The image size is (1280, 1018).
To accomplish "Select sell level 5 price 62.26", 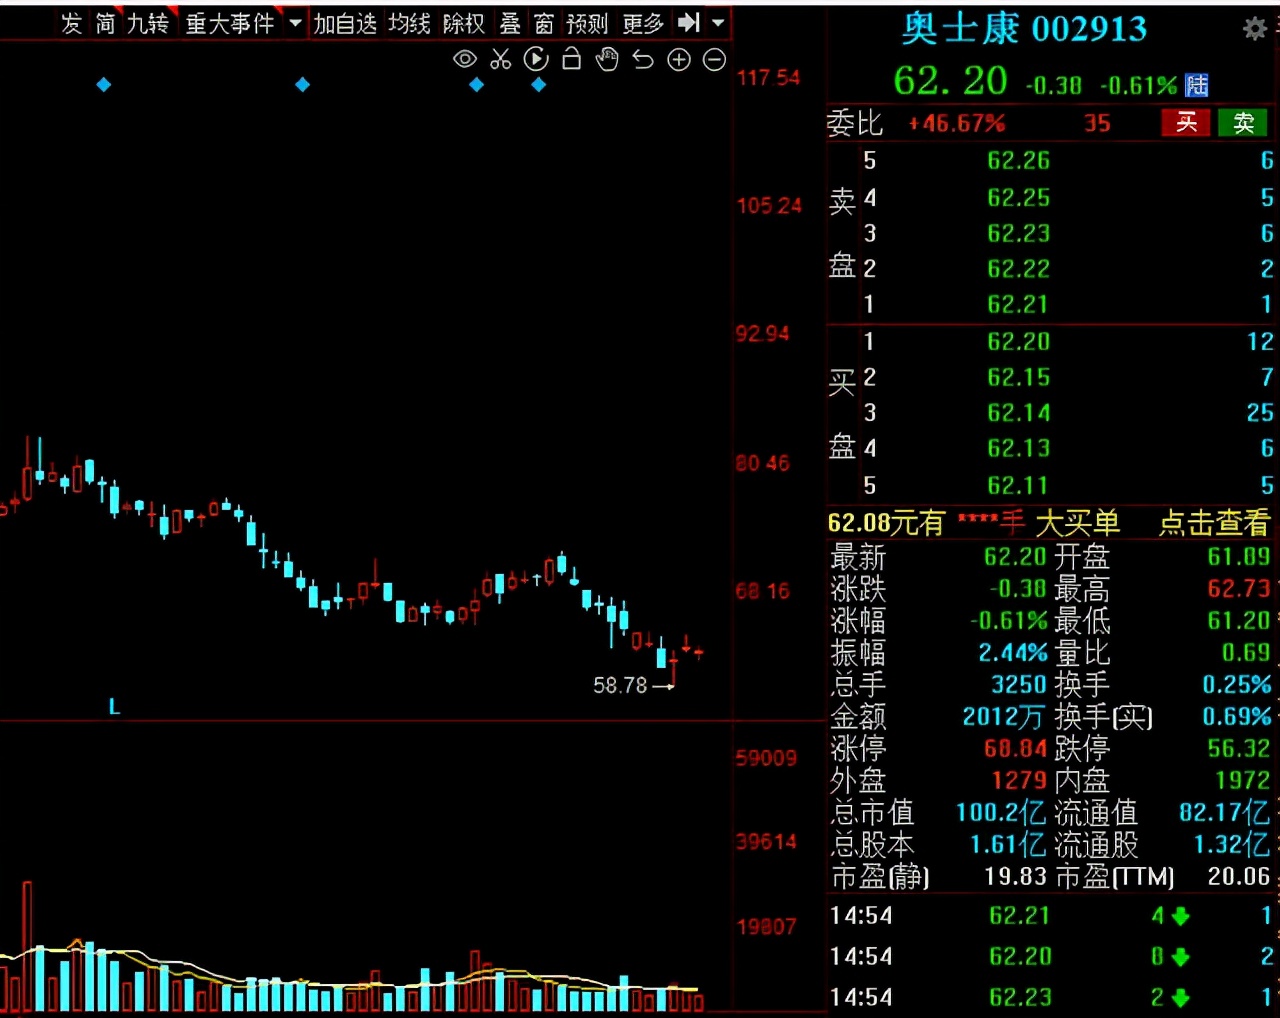I will (1019, 161).
